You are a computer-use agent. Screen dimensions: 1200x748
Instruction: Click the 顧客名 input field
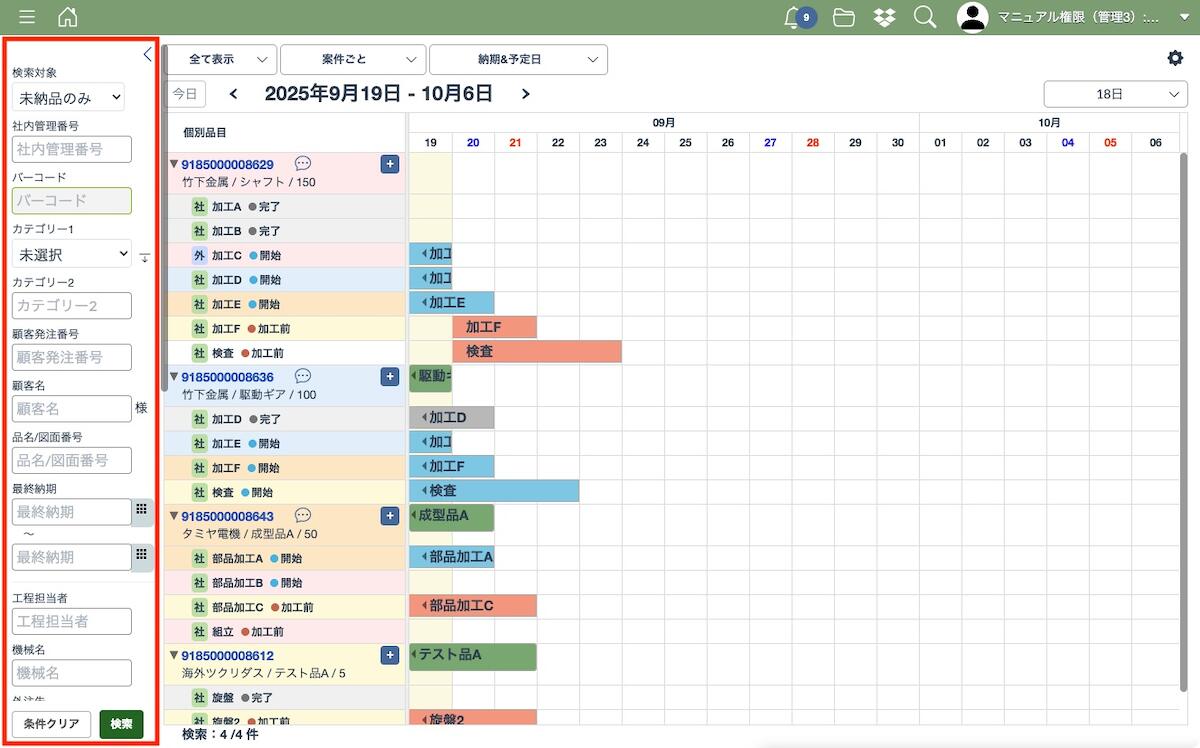click(72, 408)
